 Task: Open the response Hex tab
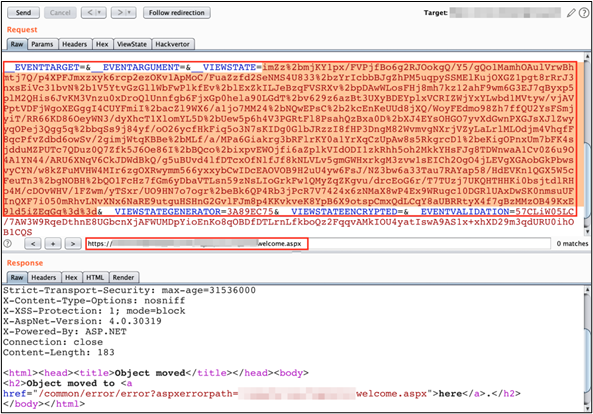pyautogui.click(x=71, y=278)
